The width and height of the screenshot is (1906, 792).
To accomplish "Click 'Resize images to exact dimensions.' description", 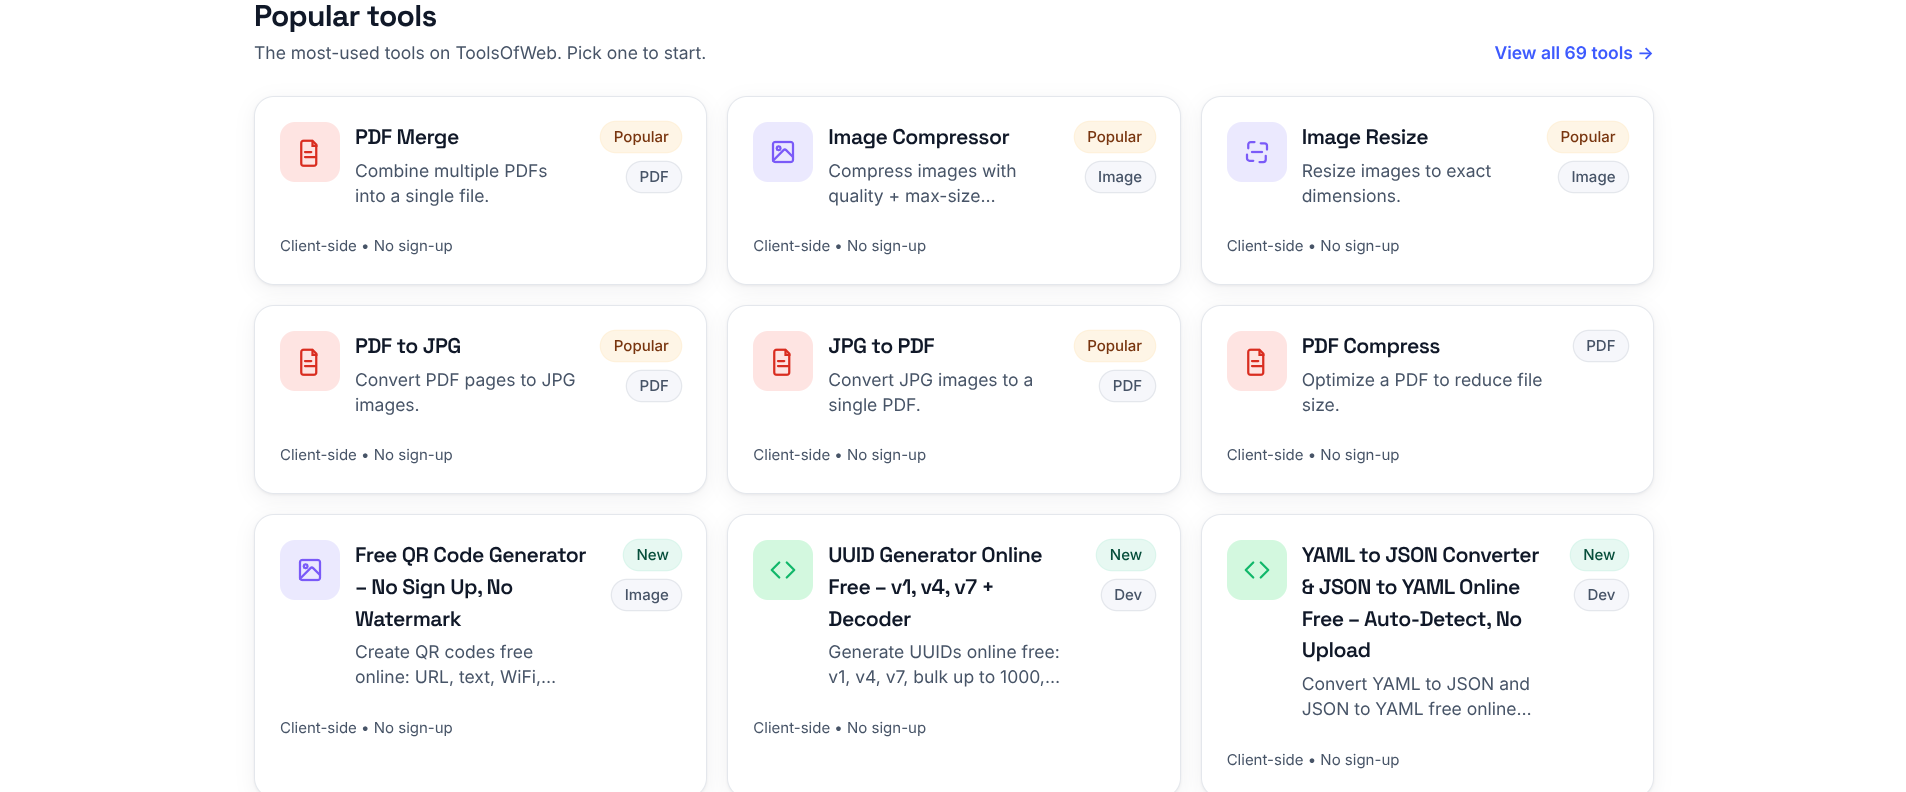I will (x=1396, y=184).
